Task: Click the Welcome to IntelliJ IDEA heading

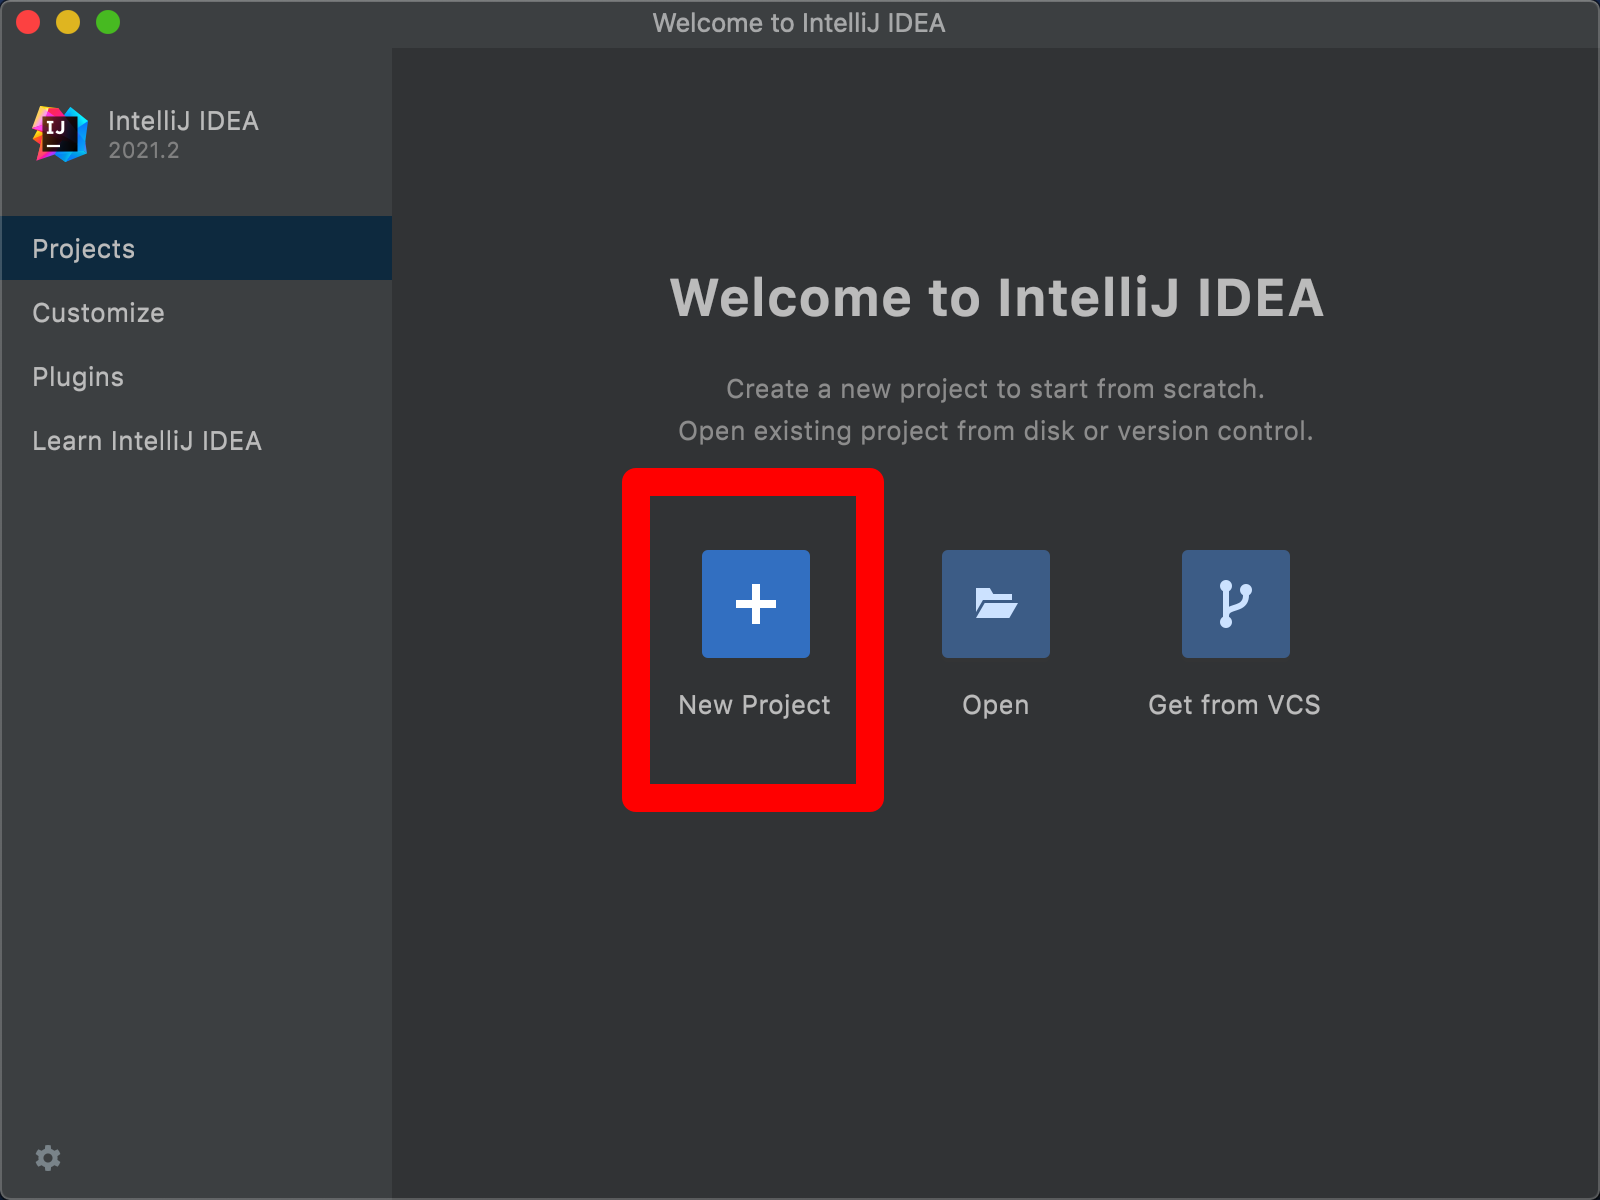Action: [997, 298]
